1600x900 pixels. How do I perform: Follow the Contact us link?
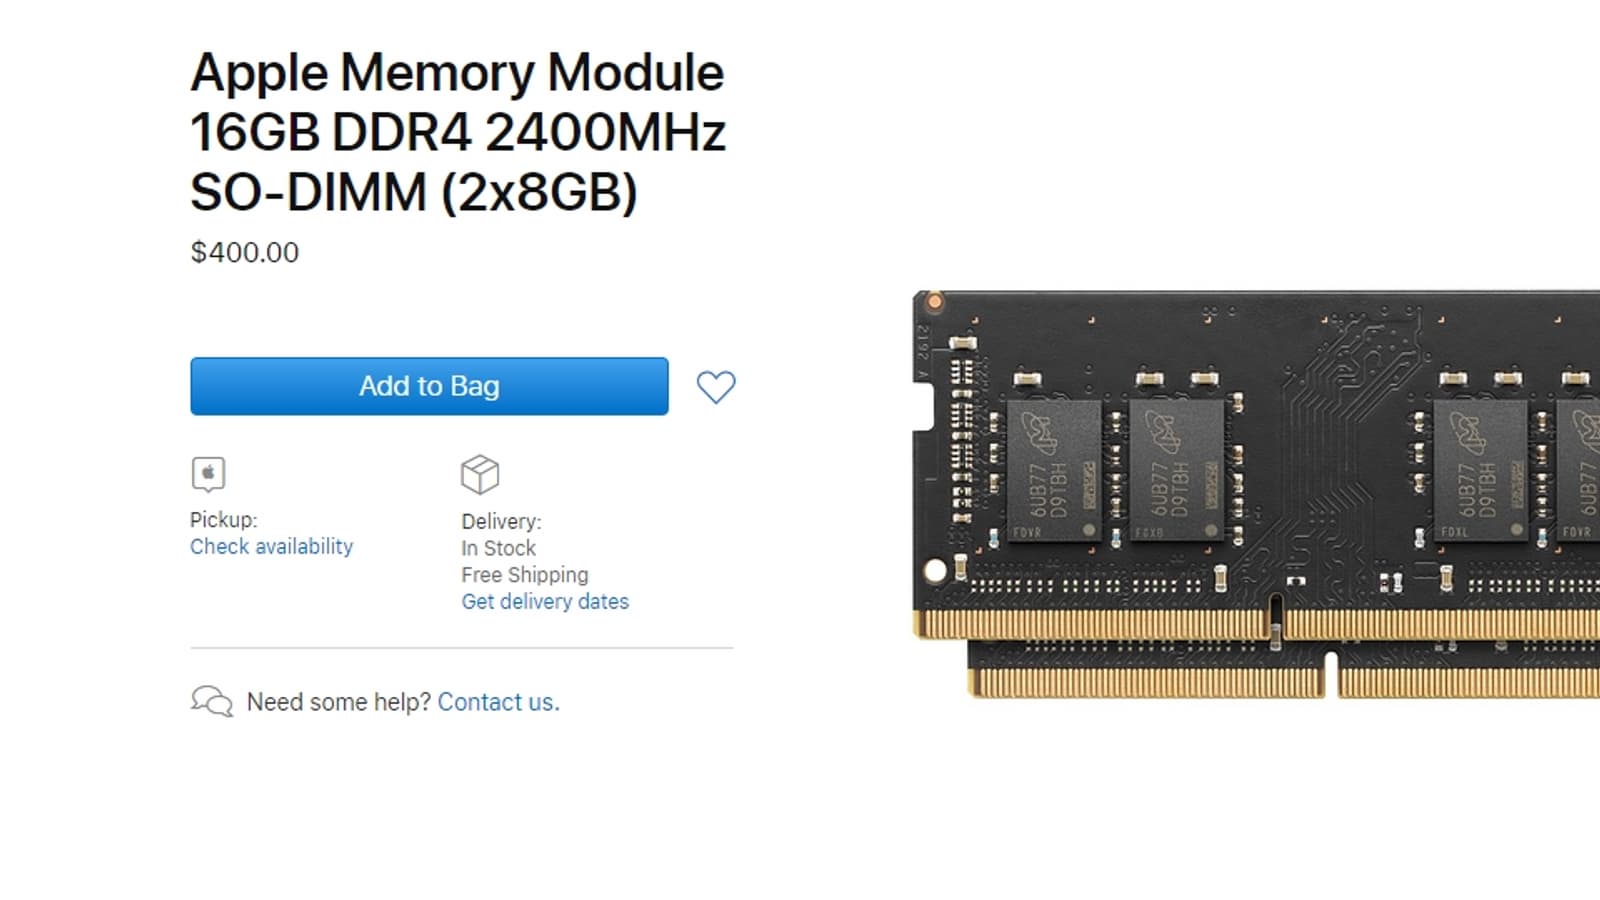[498, 702]
